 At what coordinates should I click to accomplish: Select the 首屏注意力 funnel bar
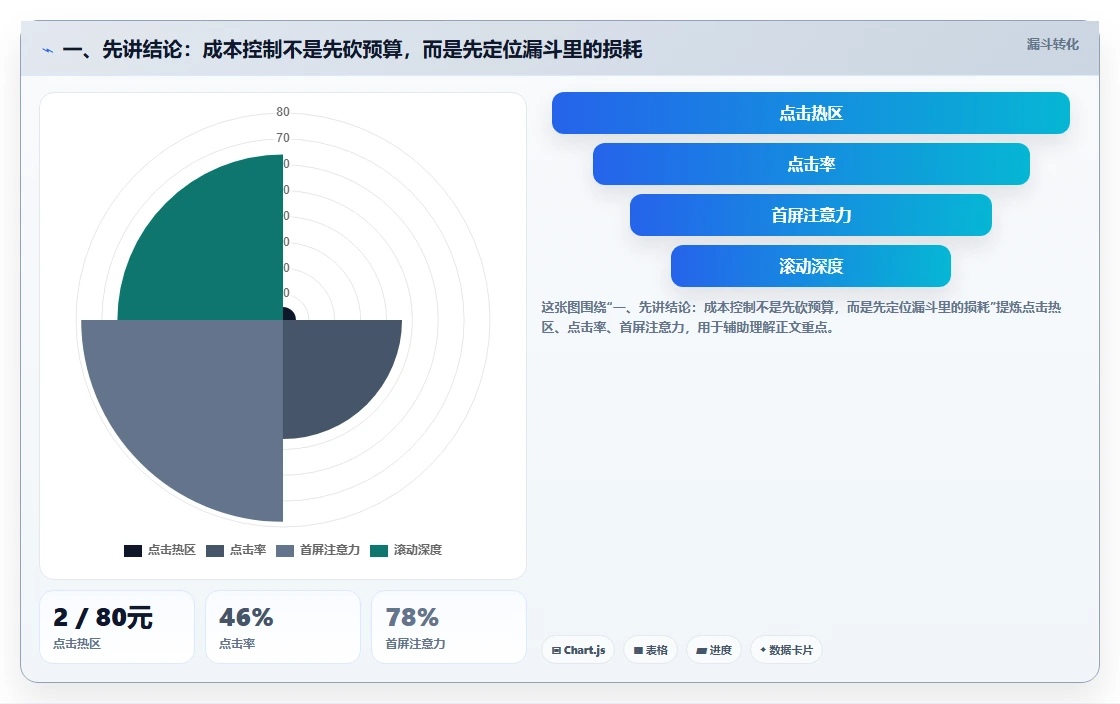click(811, 215)
